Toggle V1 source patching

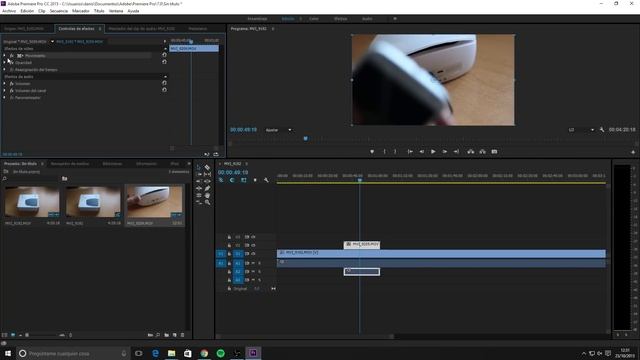coord(221,253)
